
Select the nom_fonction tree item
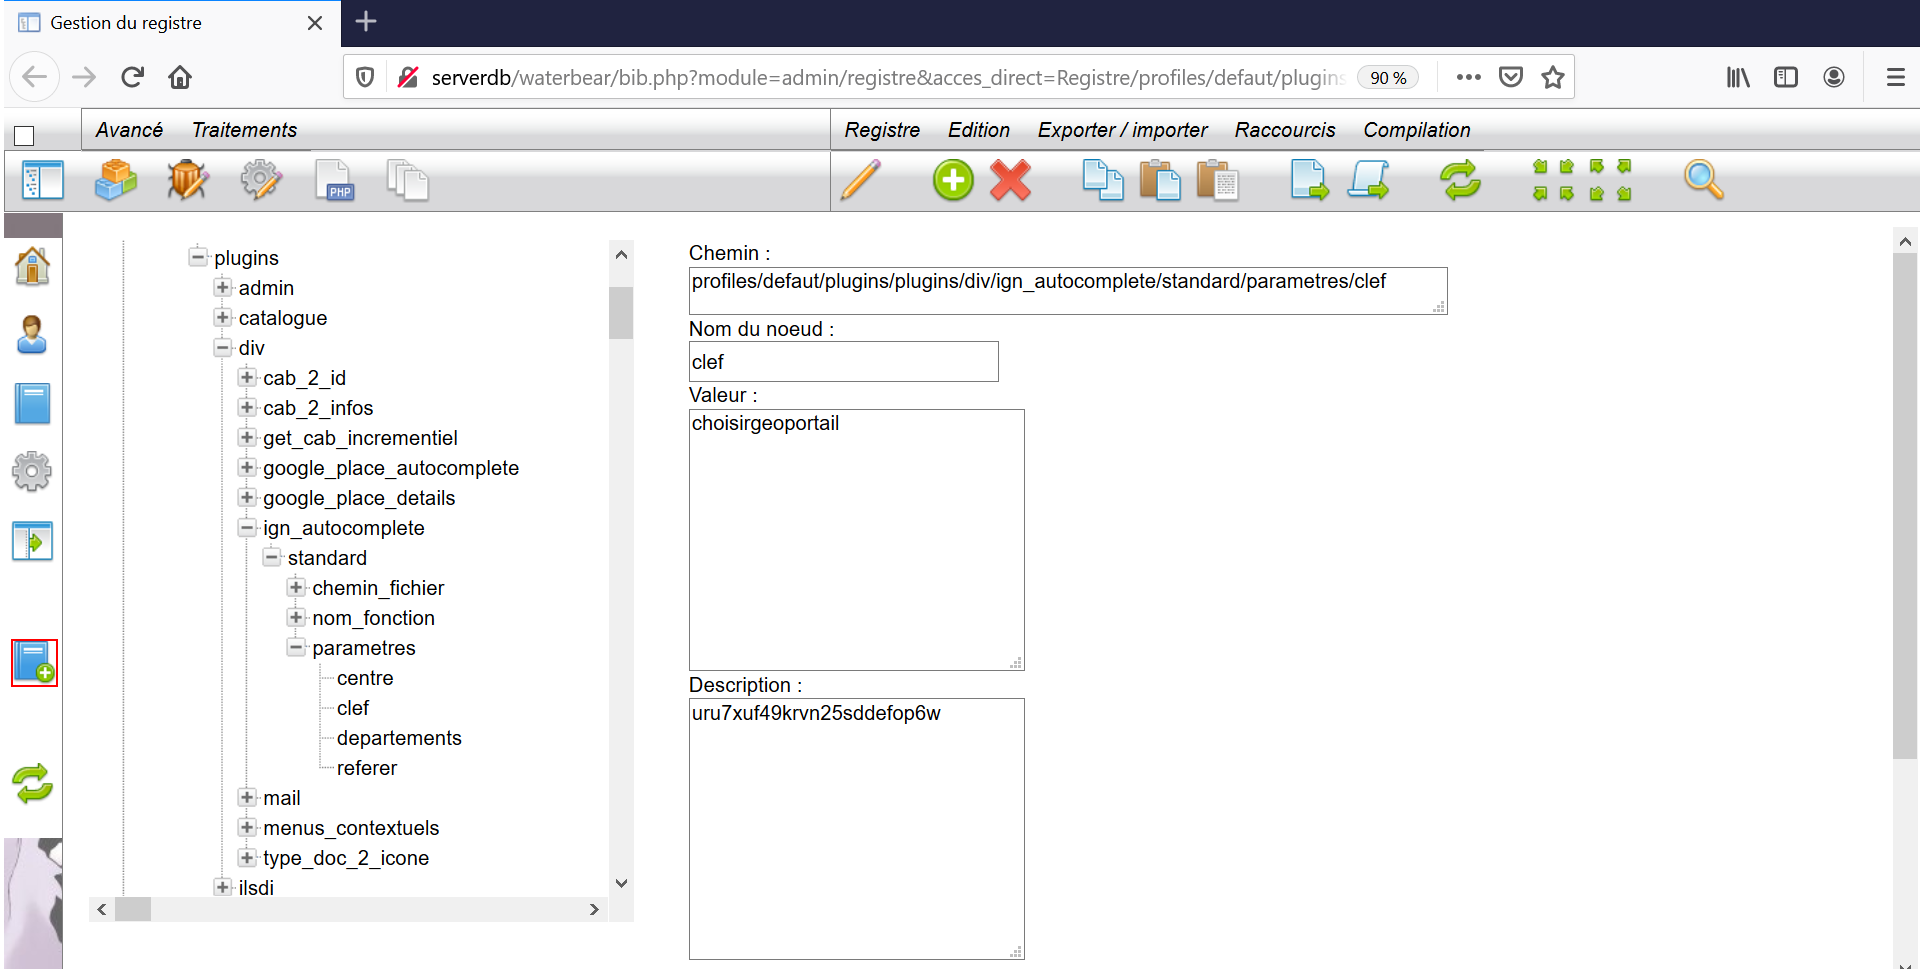[373, 618]
